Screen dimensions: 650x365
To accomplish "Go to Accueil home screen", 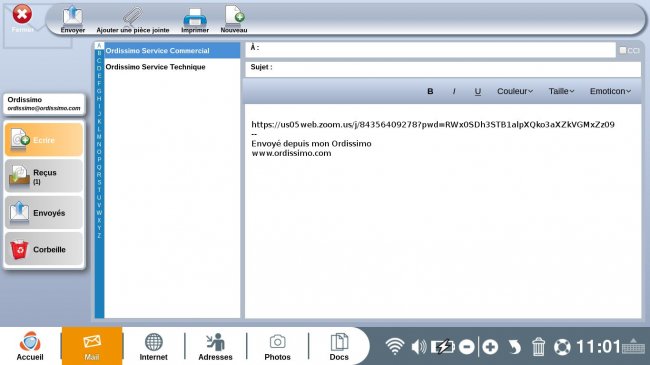I will coord(30,346).
